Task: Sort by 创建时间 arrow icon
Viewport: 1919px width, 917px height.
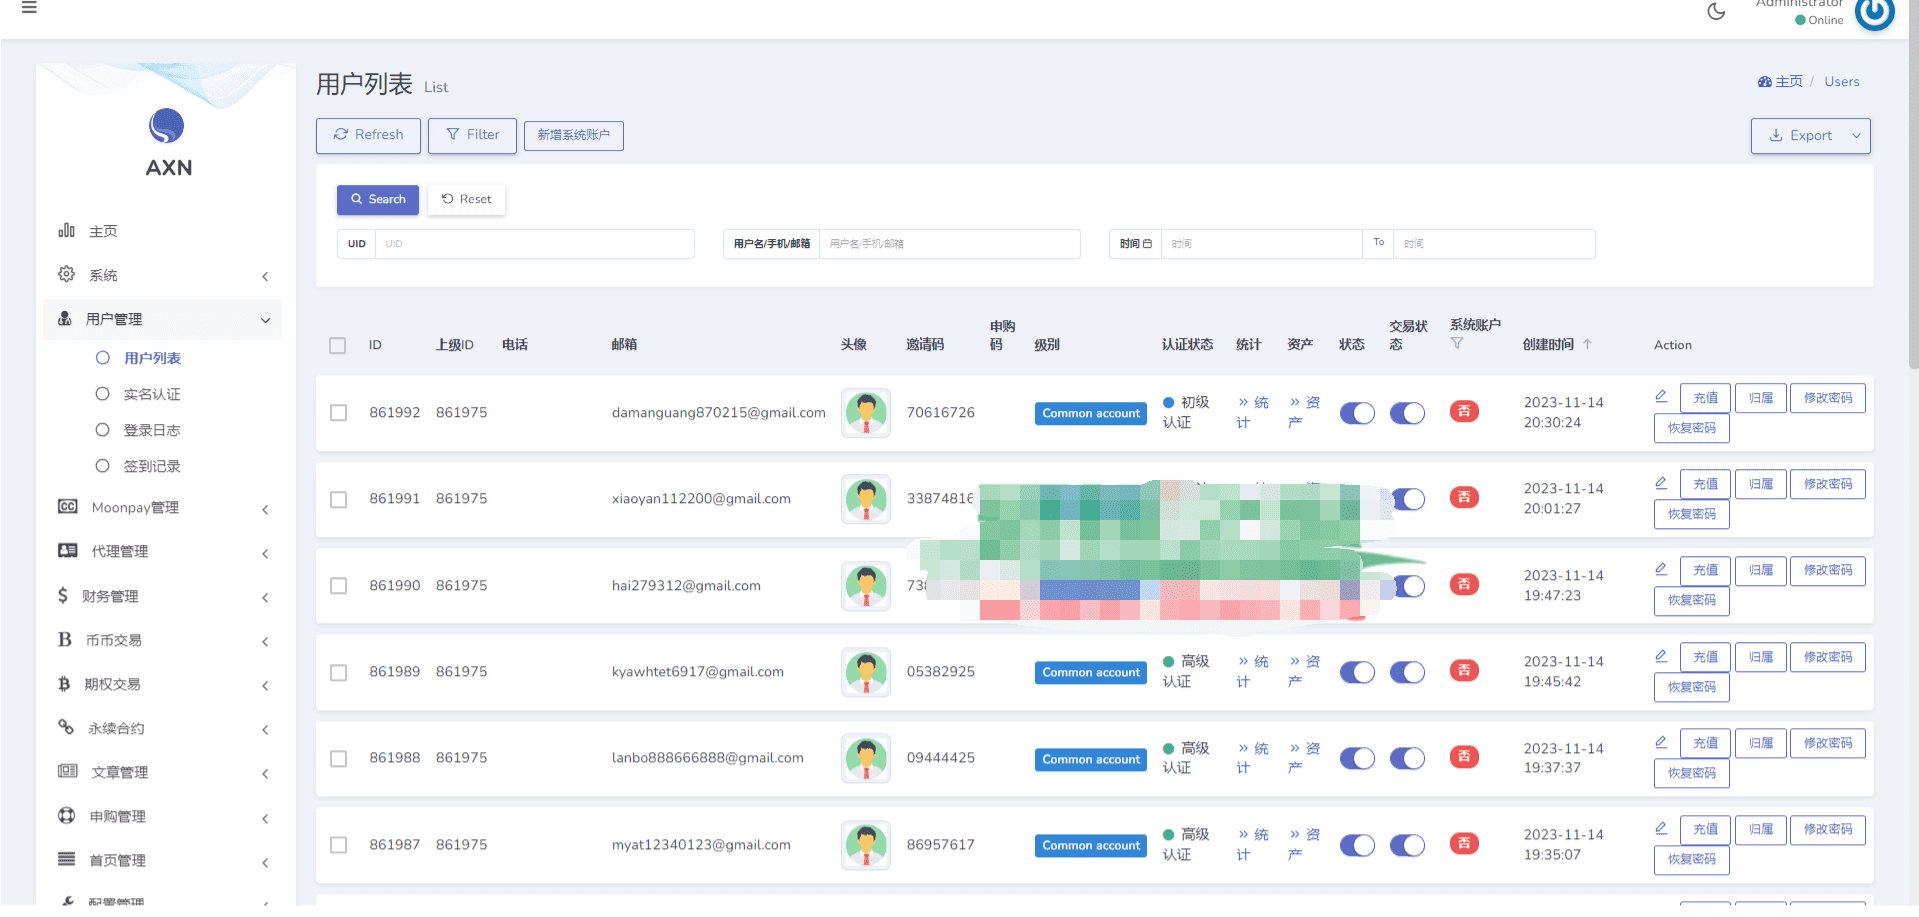Action: [1587, 344]
